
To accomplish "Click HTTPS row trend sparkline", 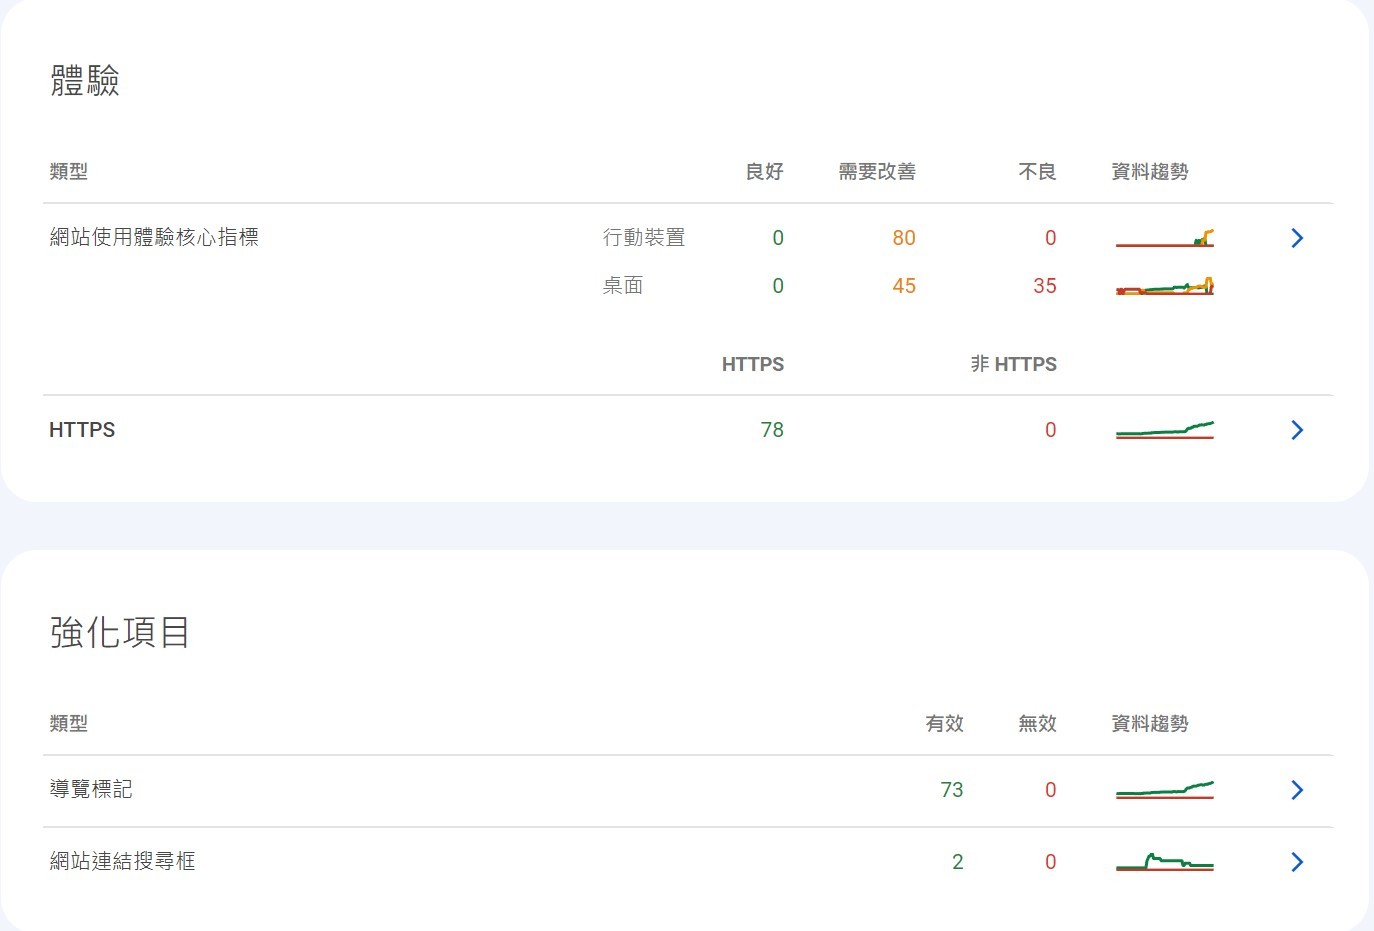I will tap(1165, 430).
